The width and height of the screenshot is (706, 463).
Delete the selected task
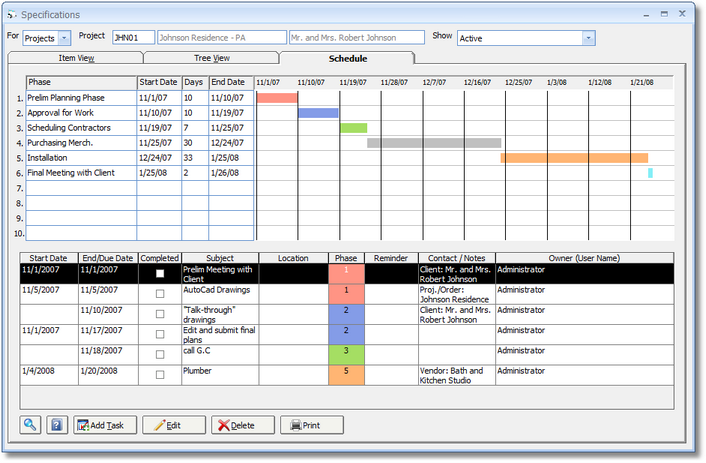243,425
